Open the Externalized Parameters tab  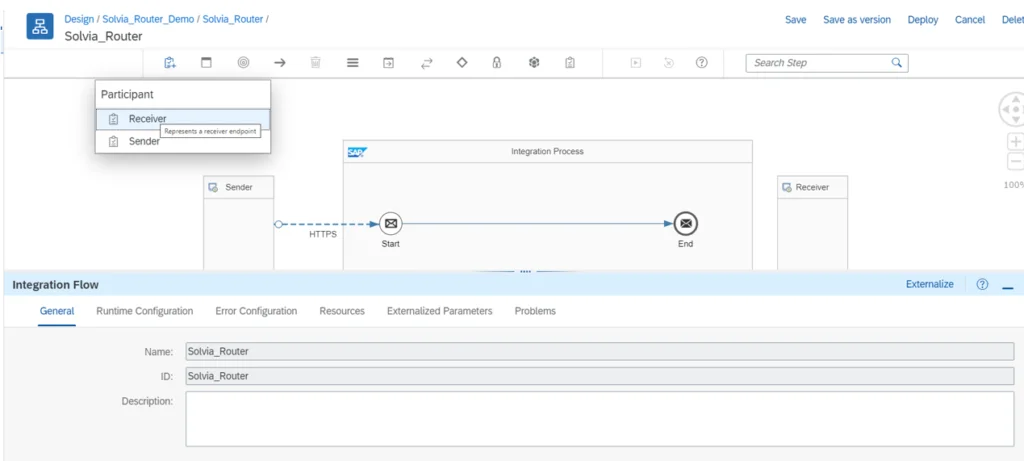(439, 311)
